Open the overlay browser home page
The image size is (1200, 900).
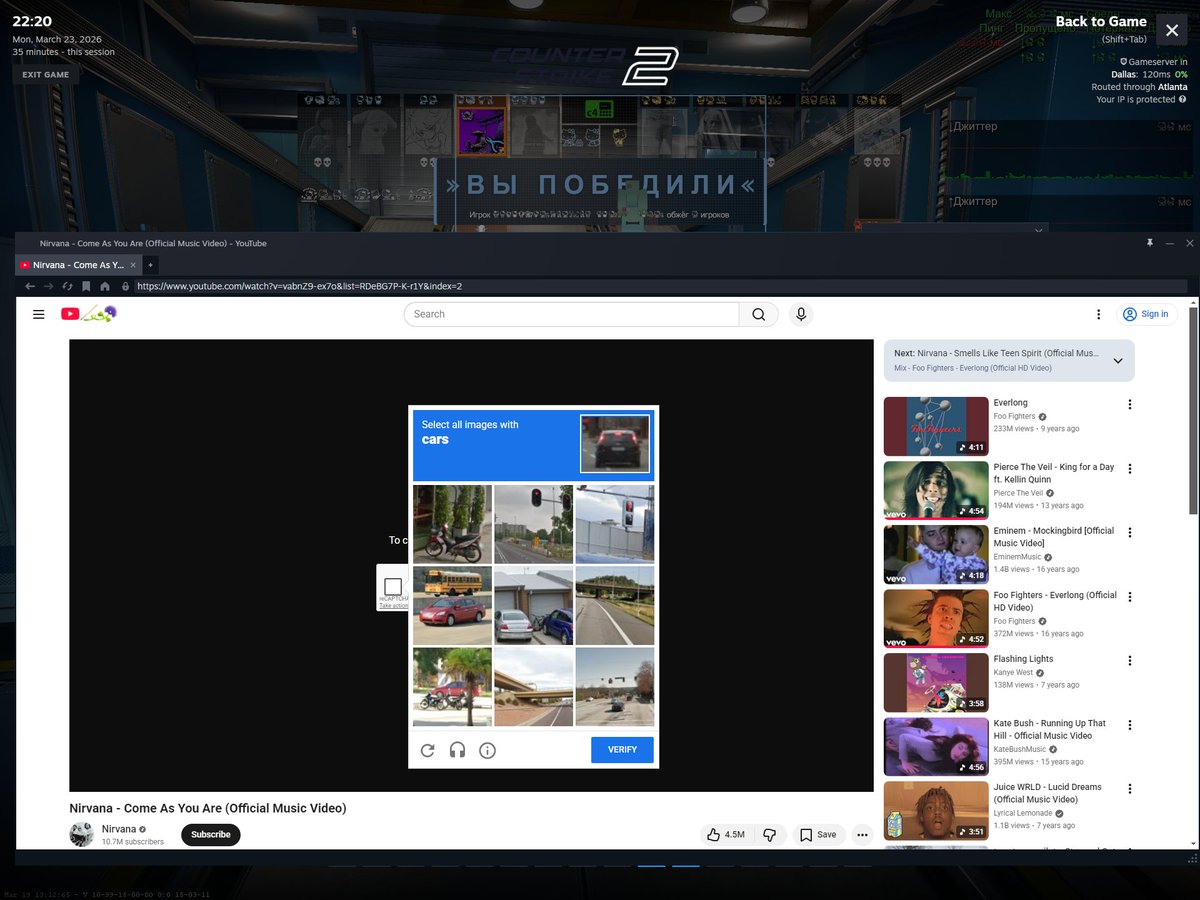(x=105, y=286)
